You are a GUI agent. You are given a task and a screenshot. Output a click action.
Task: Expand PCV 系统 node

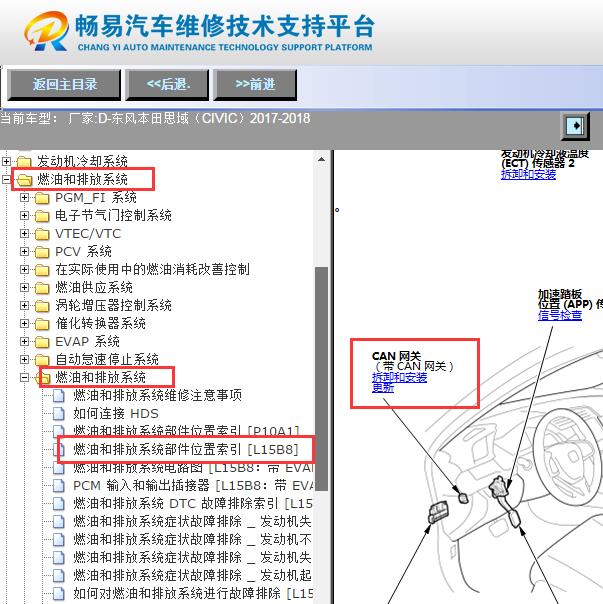24,252
